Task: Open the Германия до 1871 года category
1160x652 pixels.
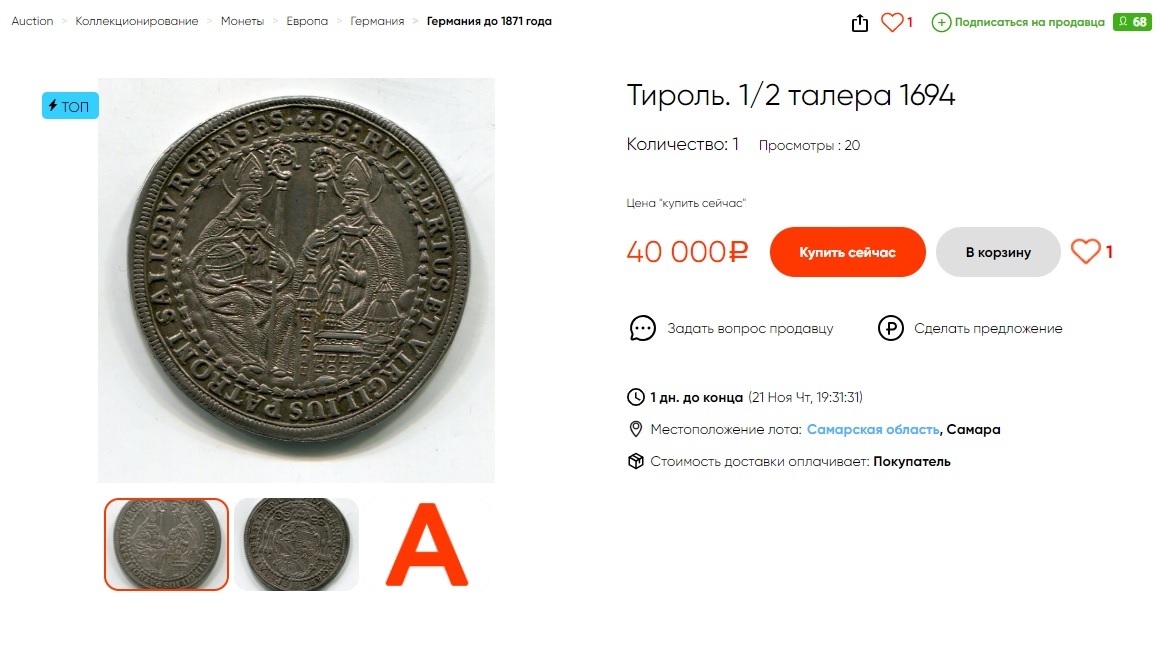Action: (x=487, y=20)
